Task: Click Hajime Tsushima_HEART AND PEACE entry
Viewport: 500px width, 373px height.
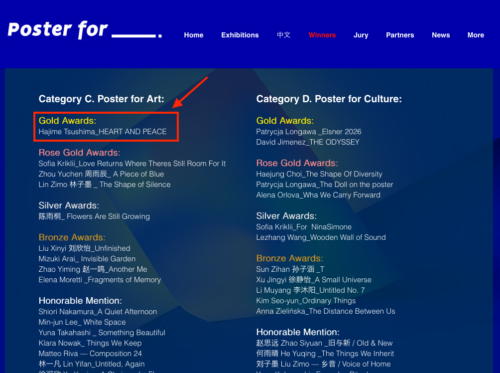Action: pyautogui.click(x=102, y=132)
